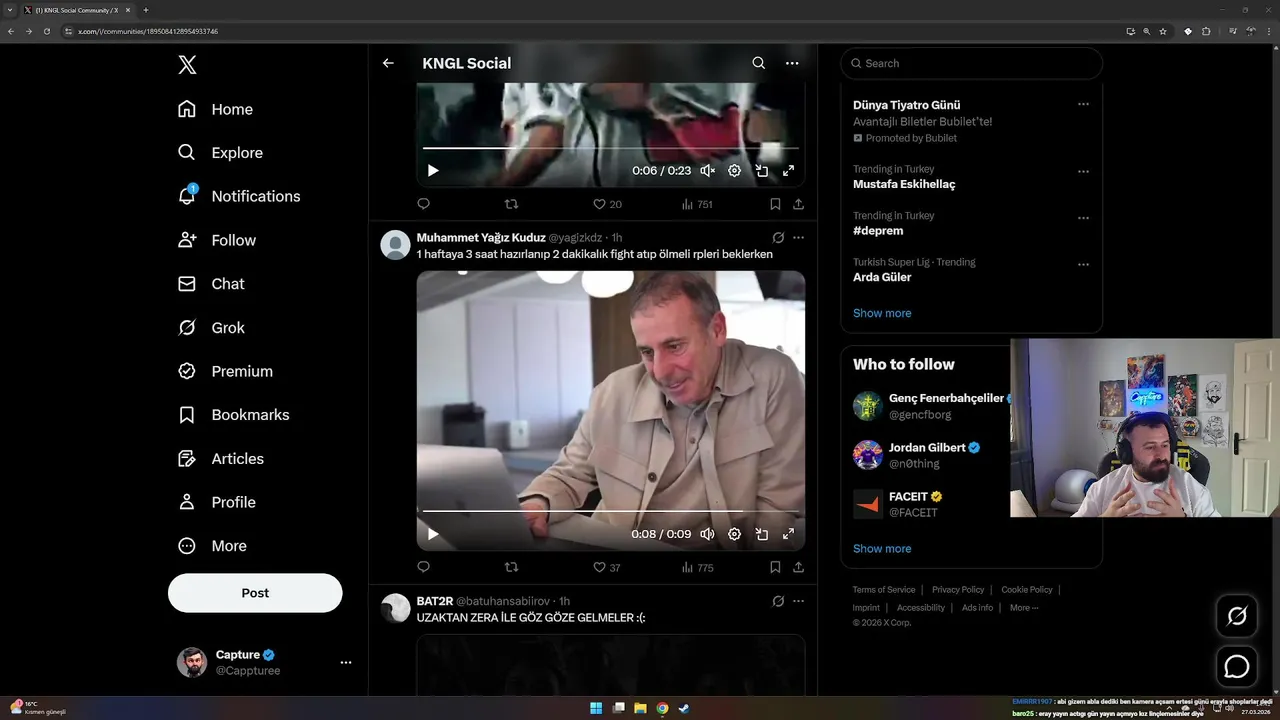Open Profile page
The width and height of the screenshot is (1280, 720).
tap(216, 502)
